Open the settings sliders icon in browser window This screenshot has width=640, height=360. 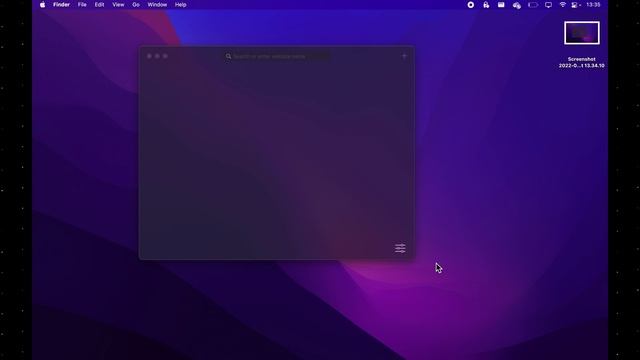pyautogui.click(x=400, y=248)
